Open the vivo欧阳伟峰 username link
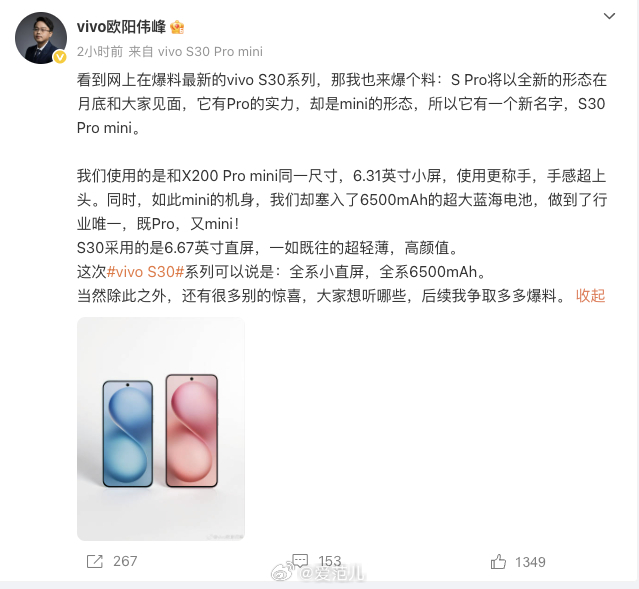This screenshot has height=589, width=639. coord(121,27)
